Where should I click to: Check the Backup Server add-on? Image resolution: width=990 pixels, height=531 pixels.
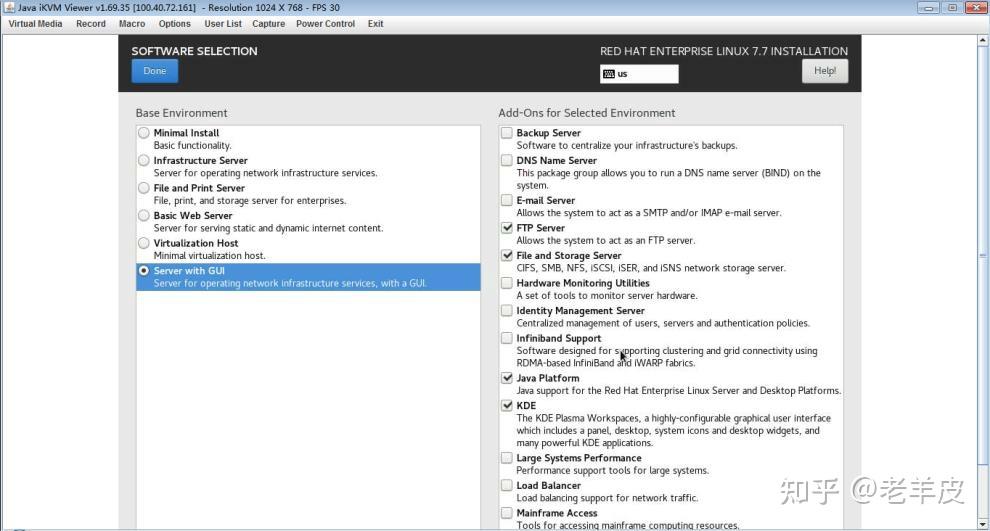click(506, 133)
